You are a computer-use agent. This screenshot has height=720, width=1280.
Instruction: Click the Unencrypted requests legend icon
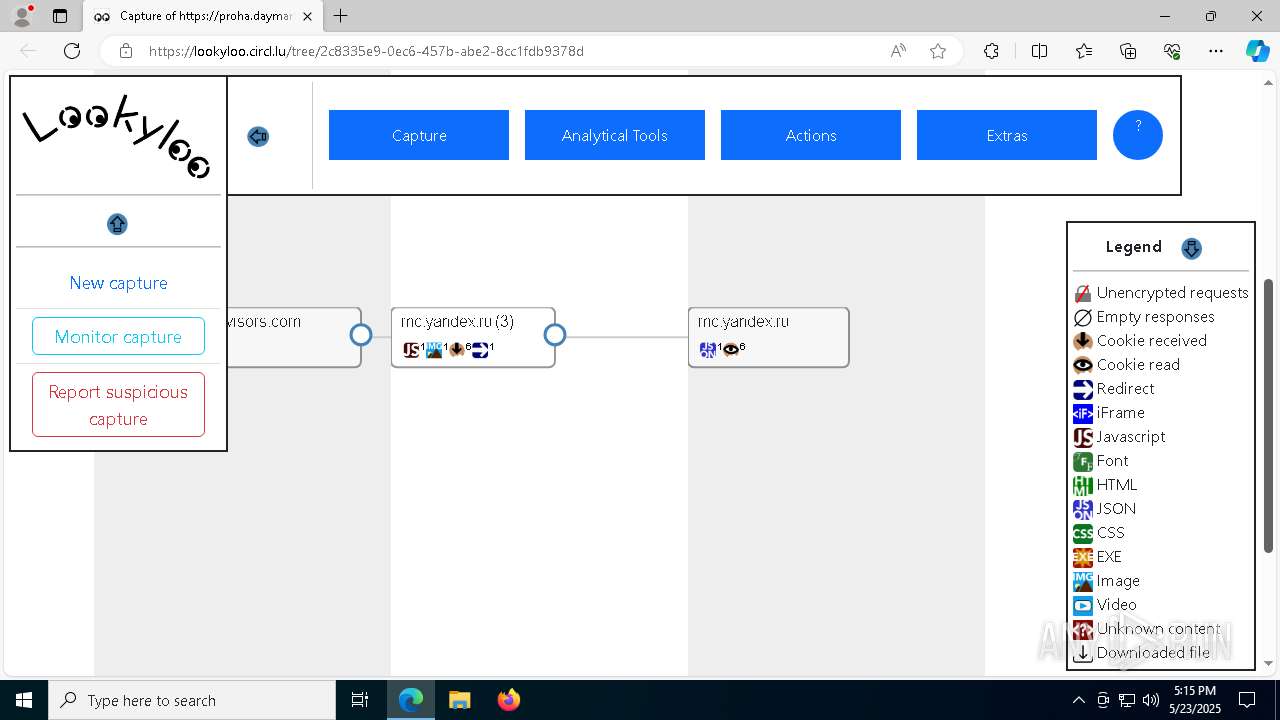tap(1083, 293)
